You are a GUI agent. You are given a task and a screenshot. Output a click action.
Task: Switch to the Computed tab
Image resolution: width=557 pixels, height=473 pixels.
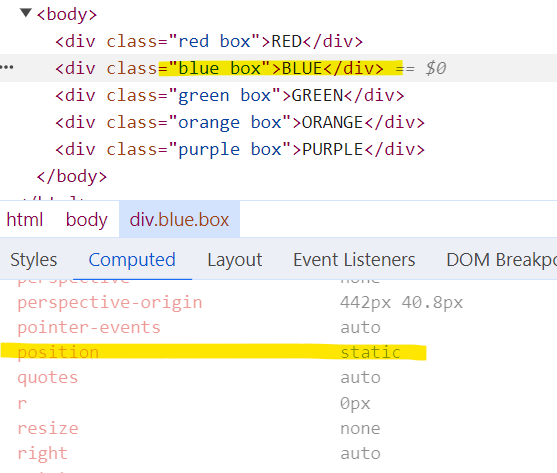(x=132, y=260)
